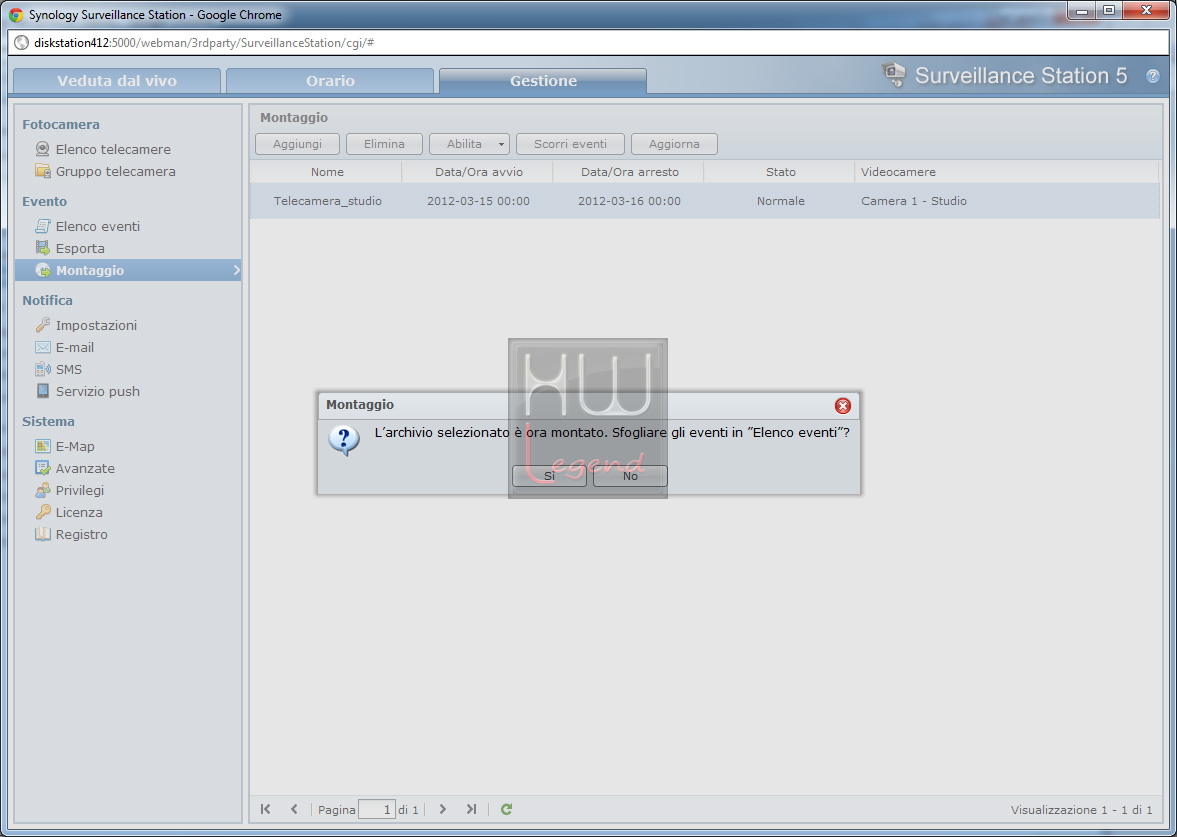This screenshot has height=837, width=1177.
Task: Close the Montaggio dialog with red X
Action: pos(843,405)
